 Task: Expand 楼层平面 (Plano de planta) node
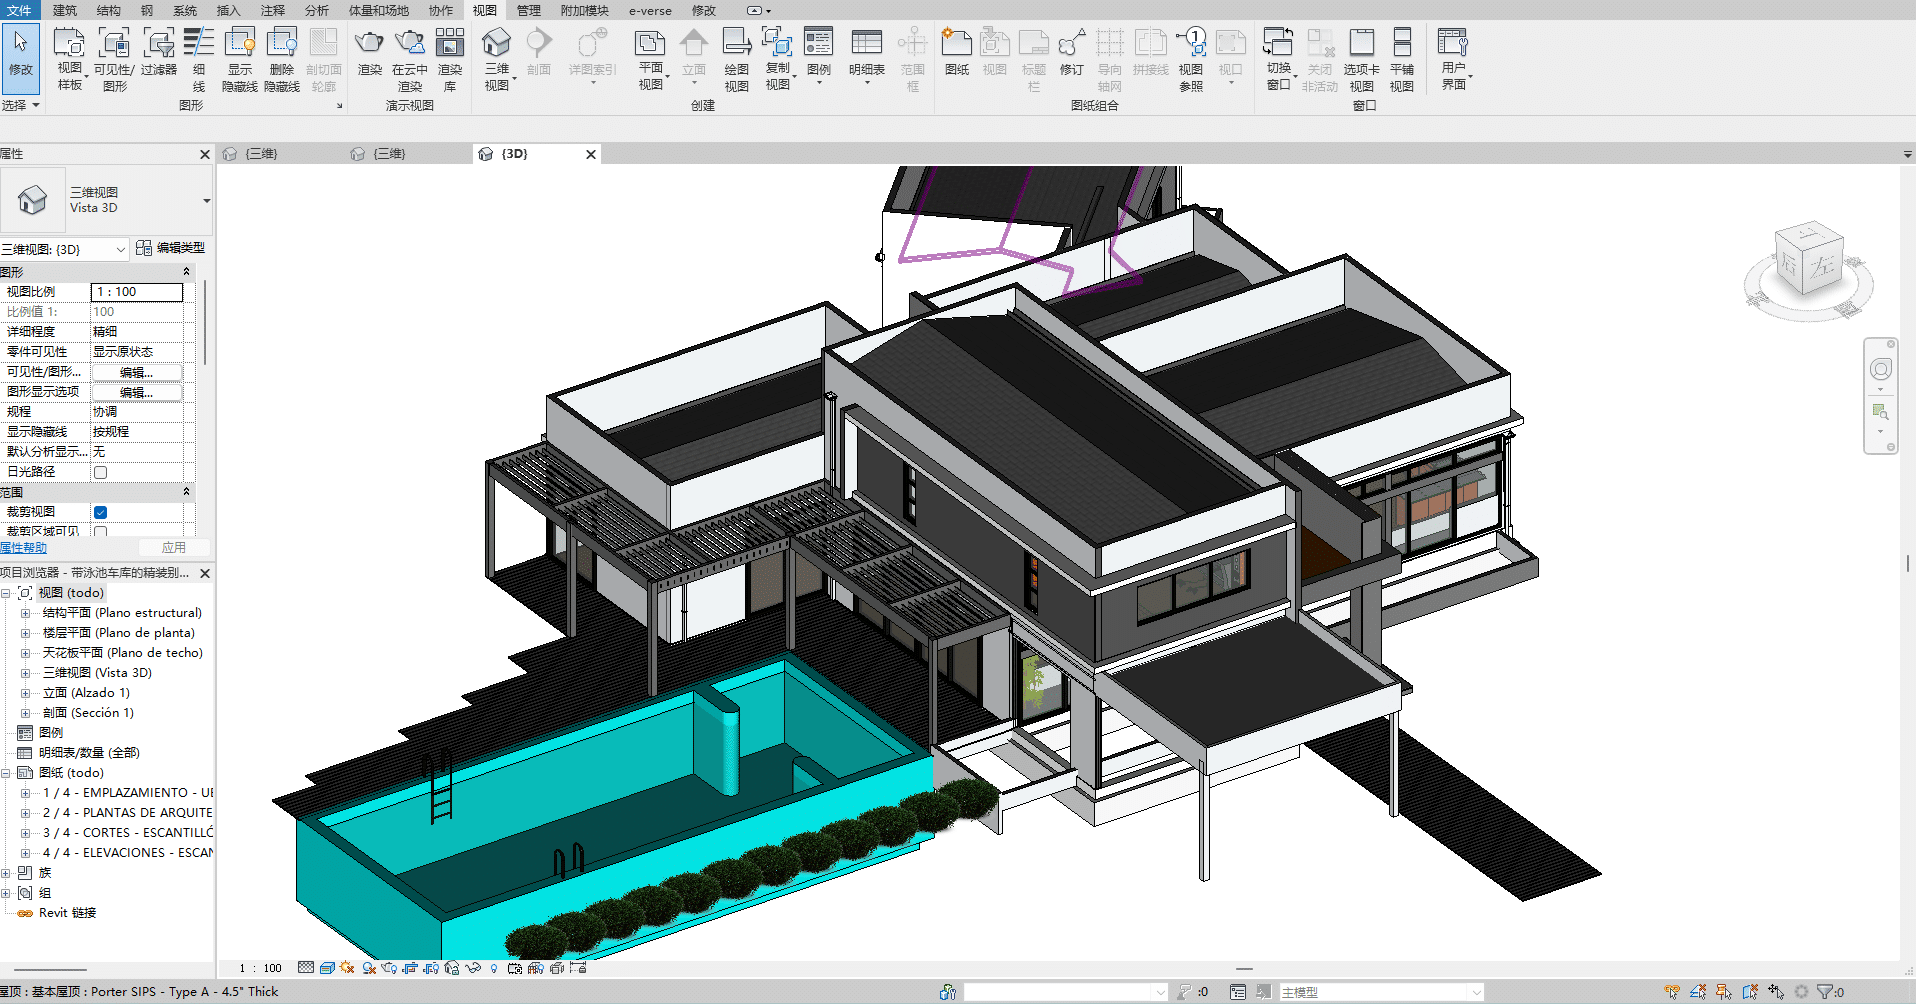pos(25,633)
